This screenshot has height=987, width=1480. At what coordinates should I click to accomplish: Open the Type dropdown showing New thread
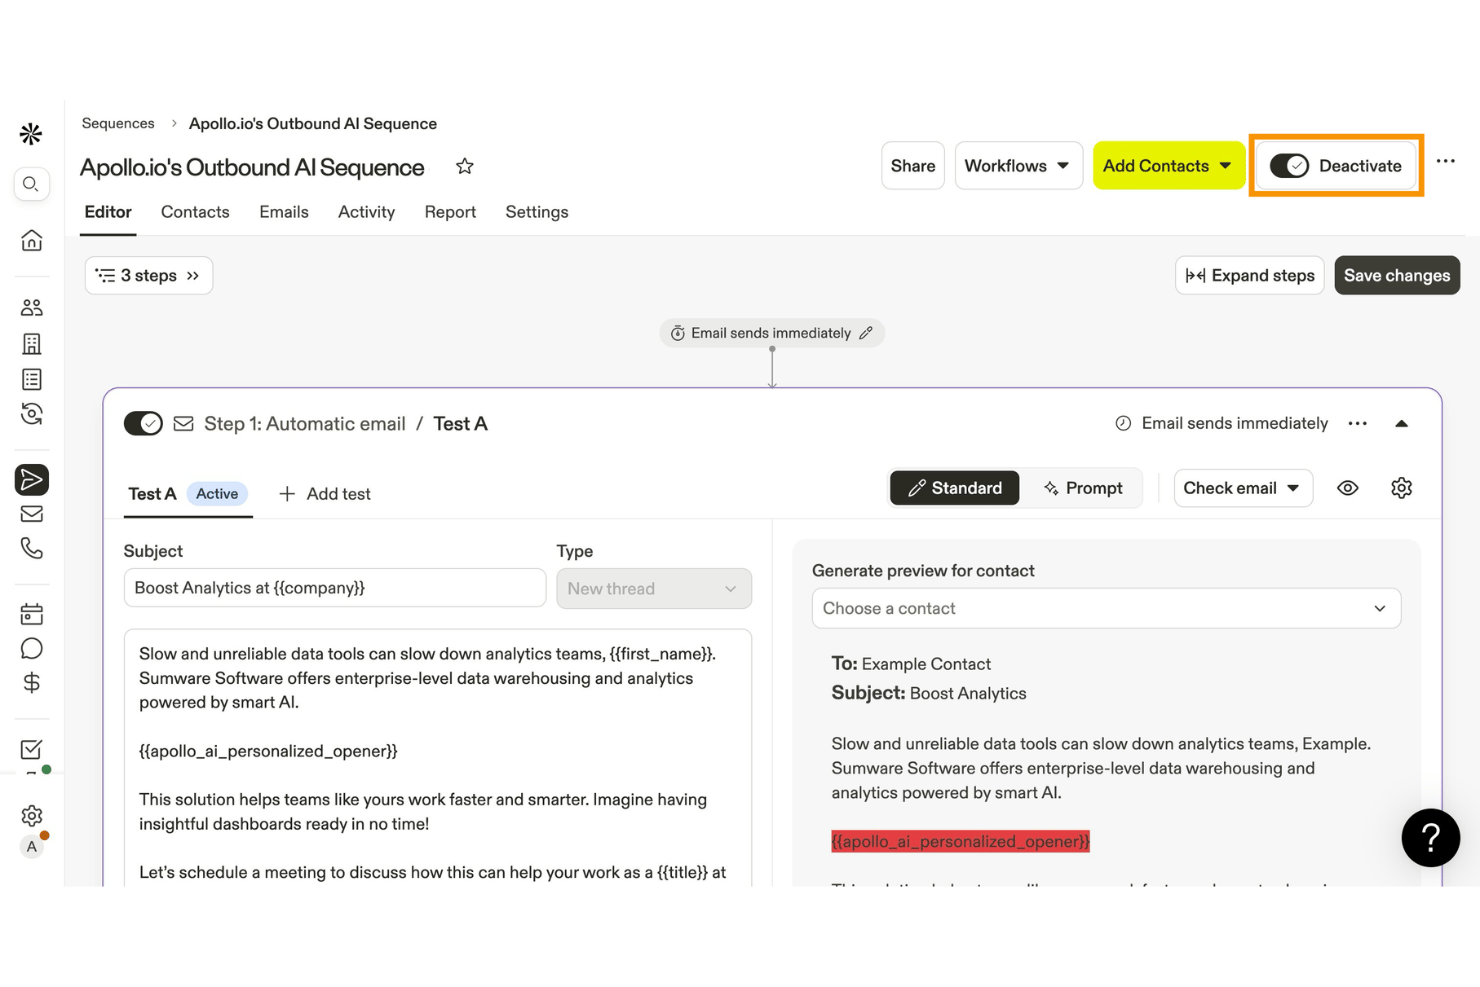(x=654, y=589)
